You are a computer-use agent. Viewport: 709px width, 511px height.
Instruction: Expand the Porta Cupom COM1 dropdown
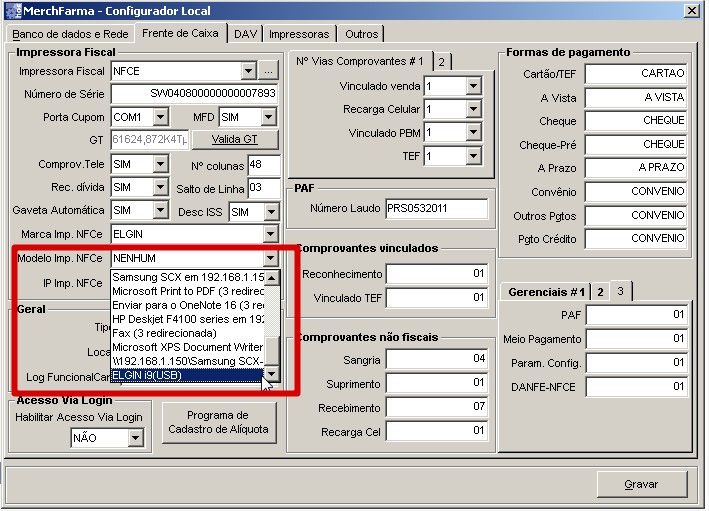[x=160, y=118]
